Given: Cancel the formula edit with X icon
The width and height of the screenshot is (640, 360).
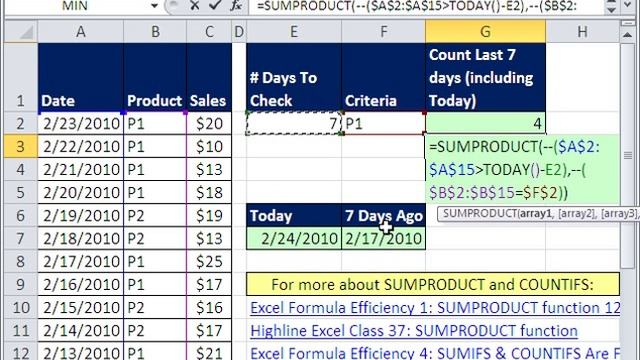Looking at the screenshot, I should click(195, 5).
